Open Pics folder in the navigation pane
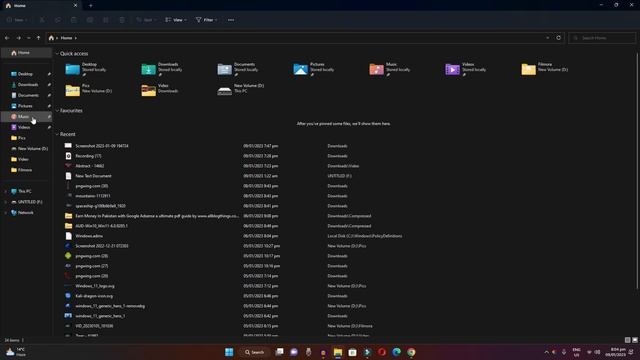The height and width of the screenshot is (360, 640). tap(22, 138)
